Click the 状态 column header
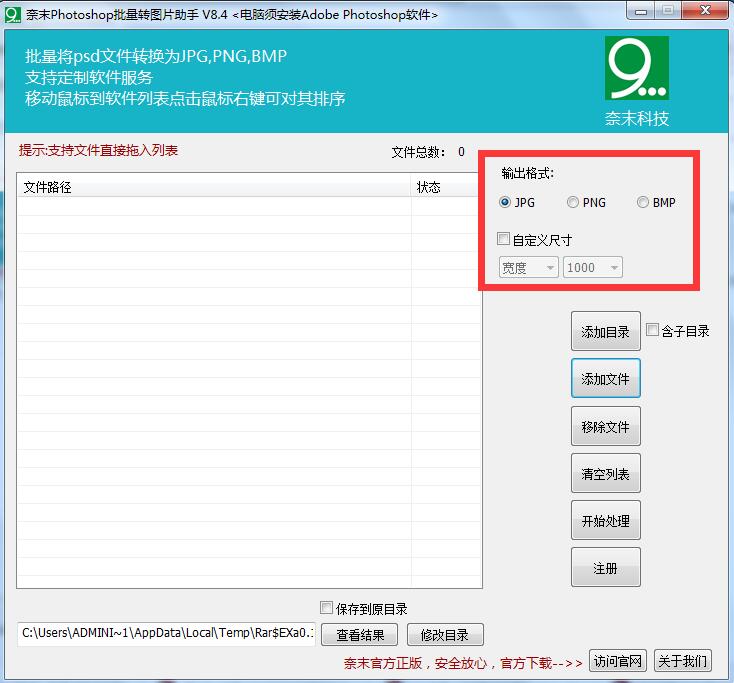Screen dimensions: 734x683 point(446,187)
